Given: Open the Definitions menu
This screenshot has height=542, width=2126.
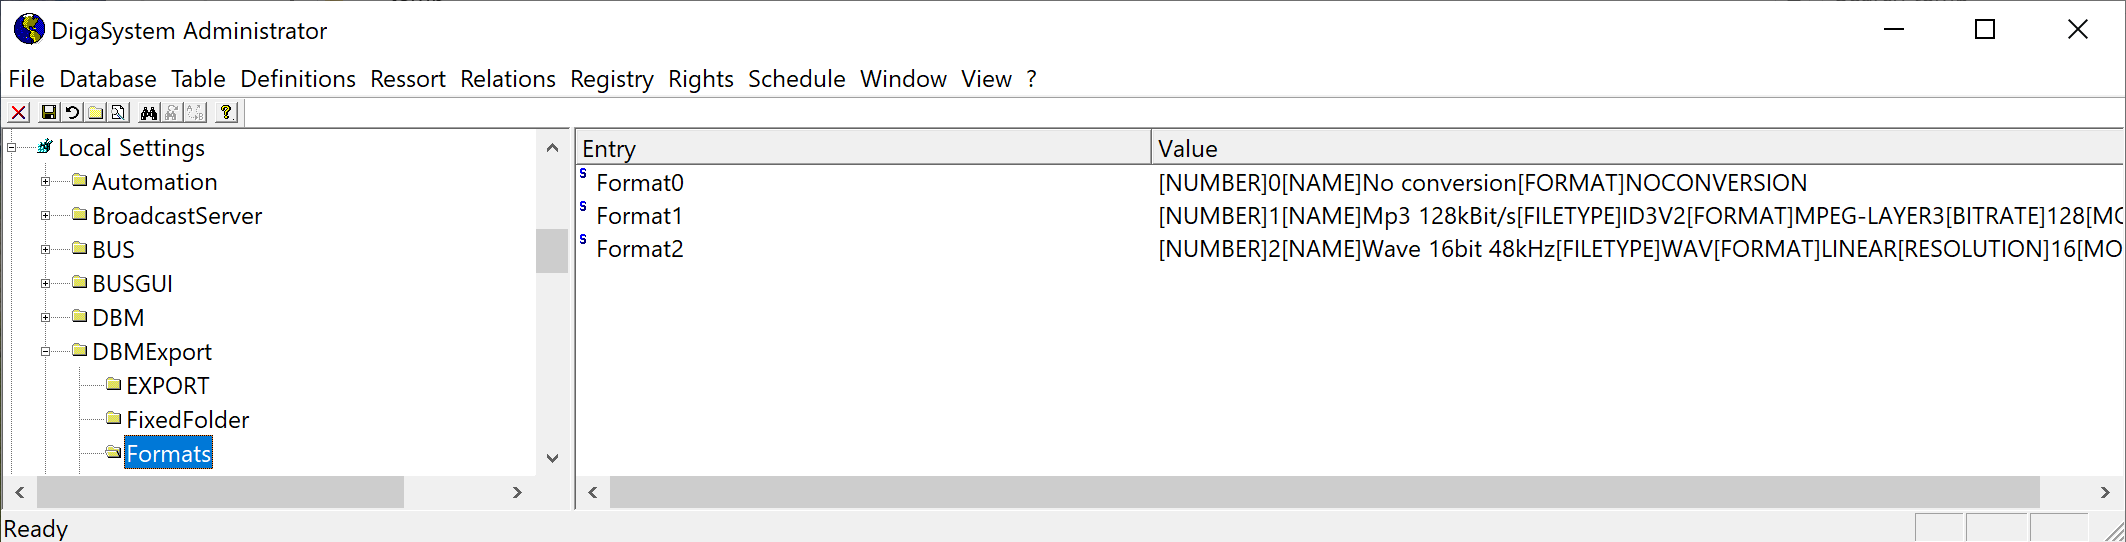Looking at the screenshot, I should point(297,79).
